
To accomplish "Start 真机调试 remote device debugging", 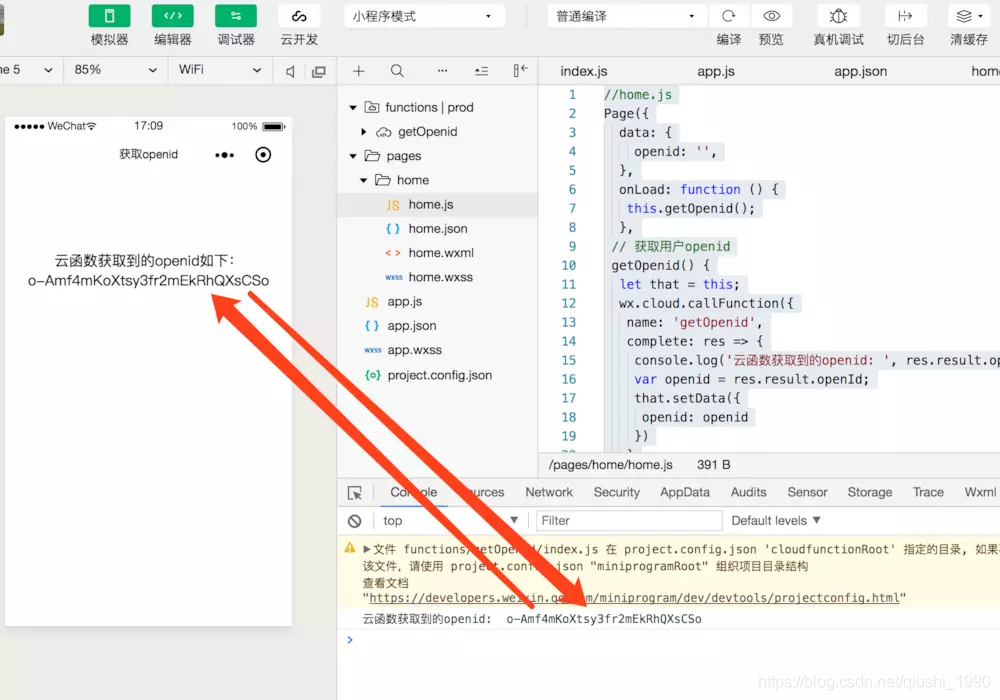I will click(838, 16).
